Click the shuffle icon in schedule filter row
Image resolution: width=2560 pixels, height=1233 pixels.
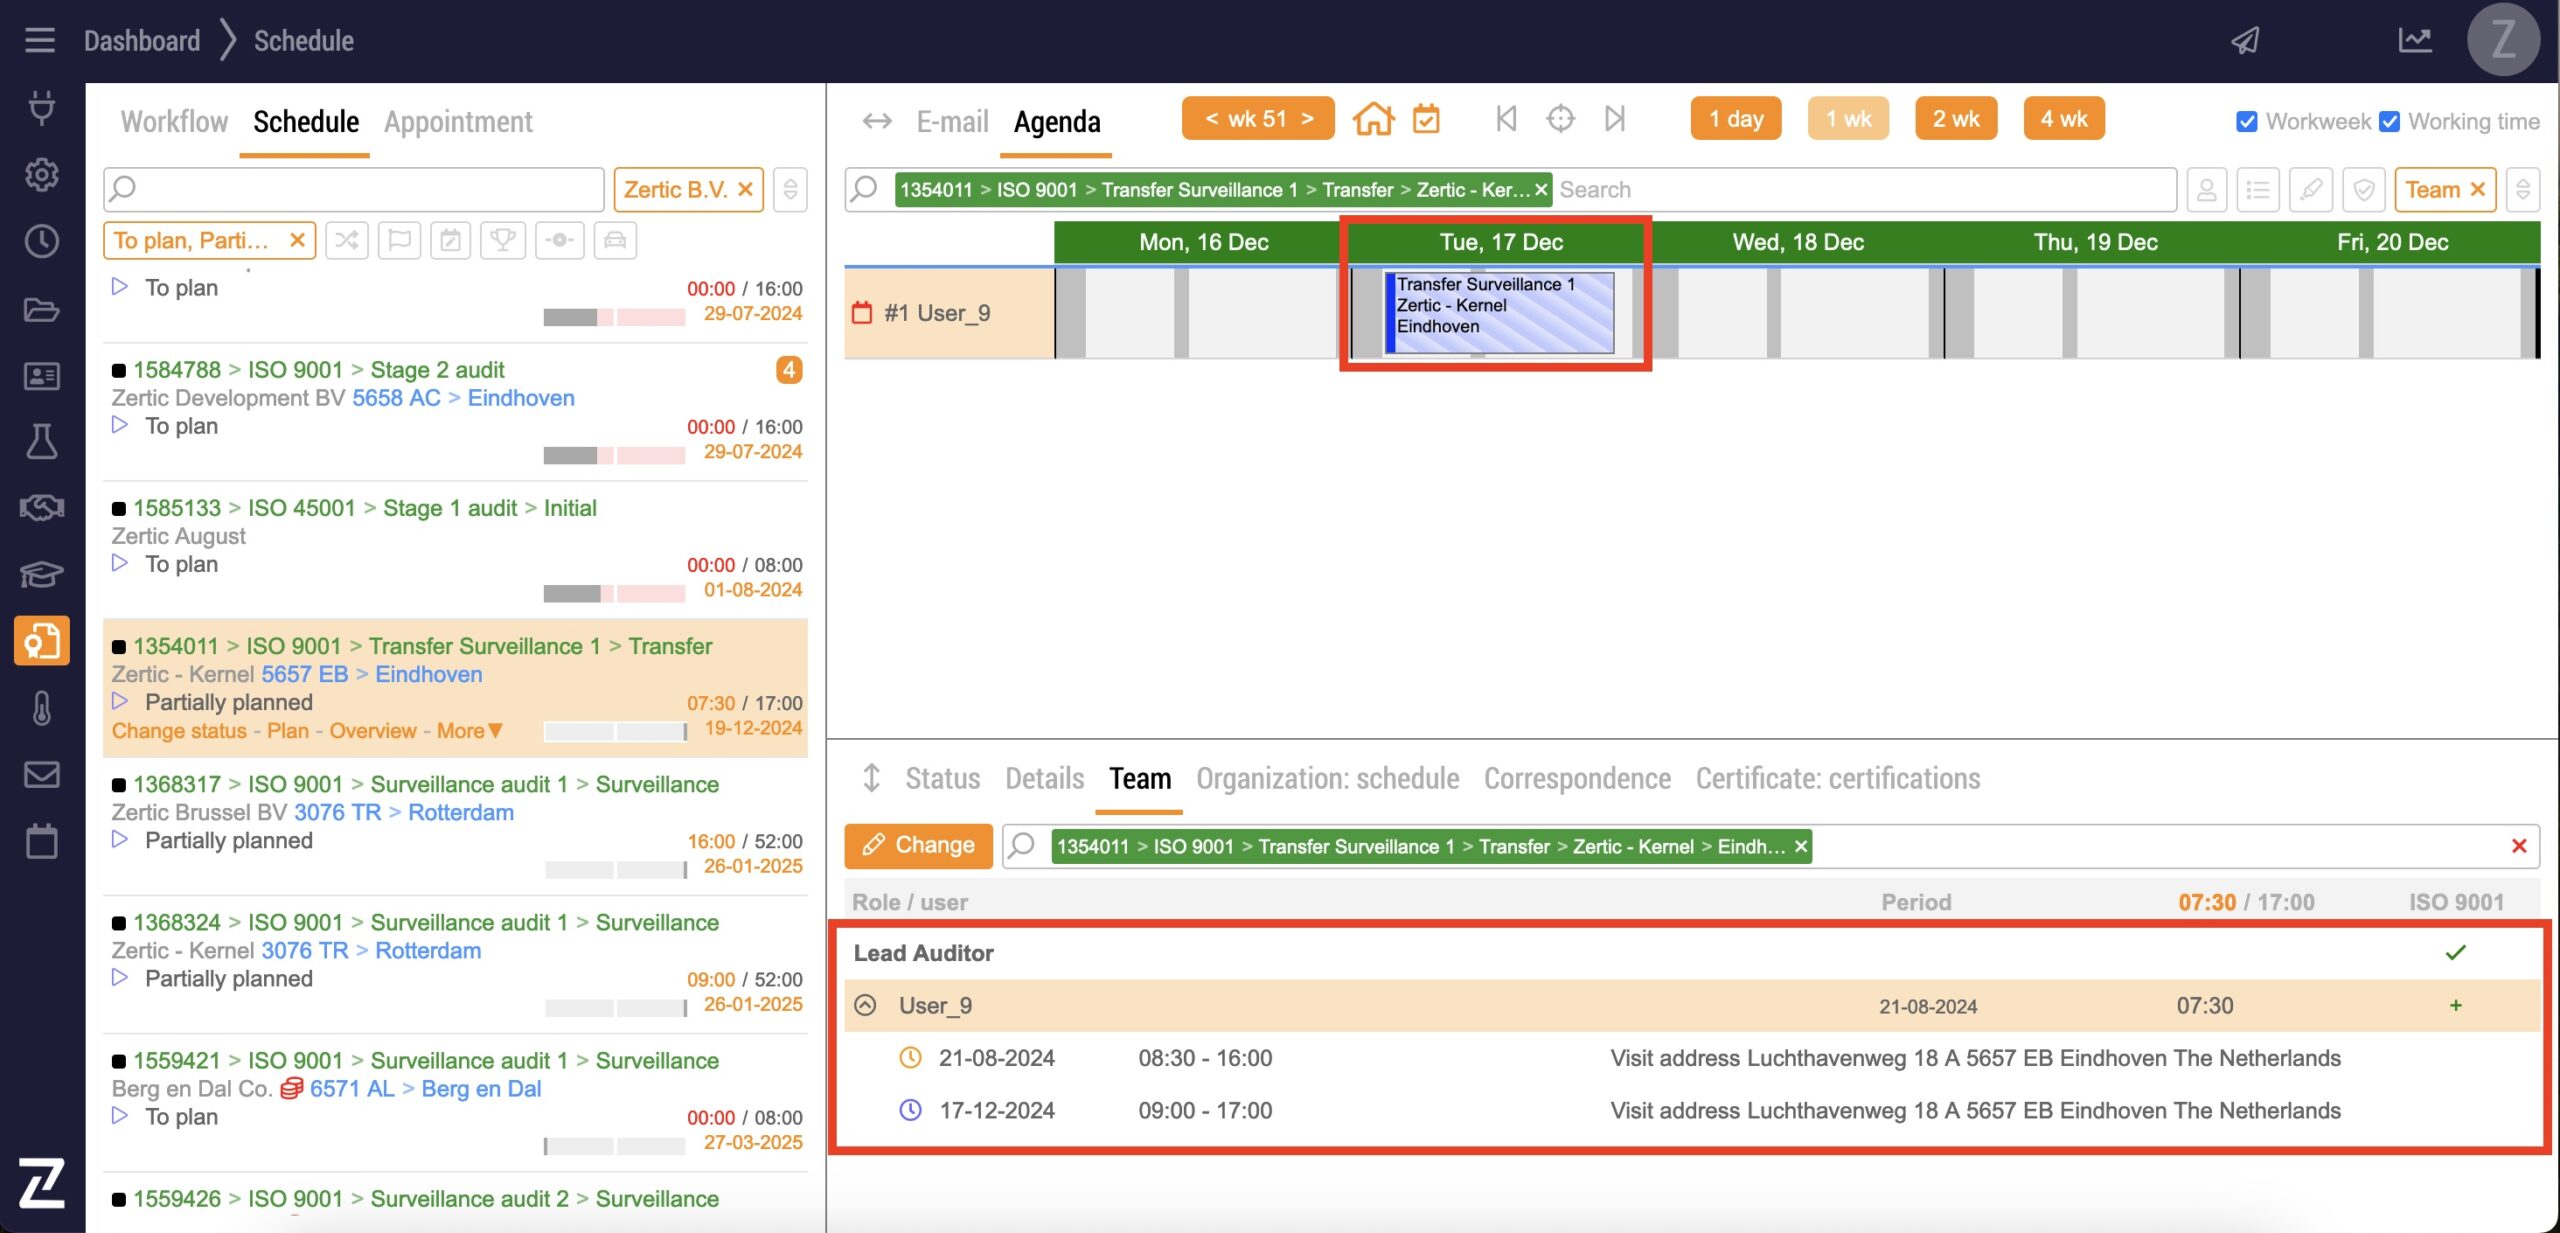[347, 240]
